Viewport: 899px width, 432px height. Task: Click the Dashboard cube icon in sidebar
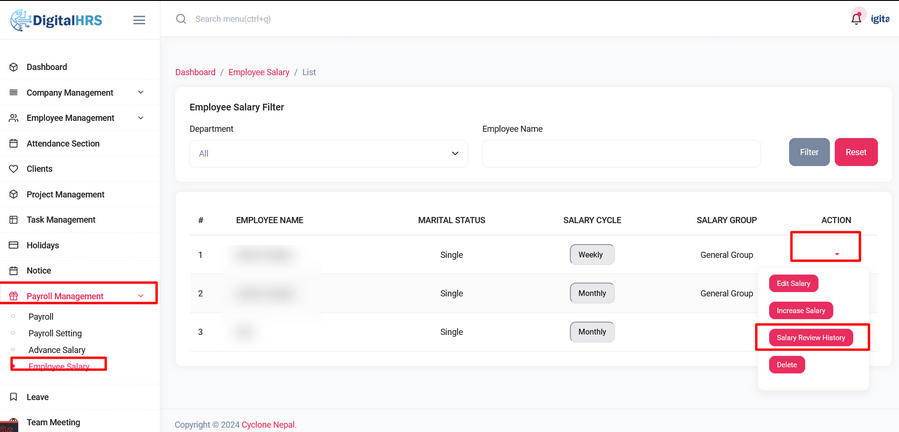coord(14,67)
